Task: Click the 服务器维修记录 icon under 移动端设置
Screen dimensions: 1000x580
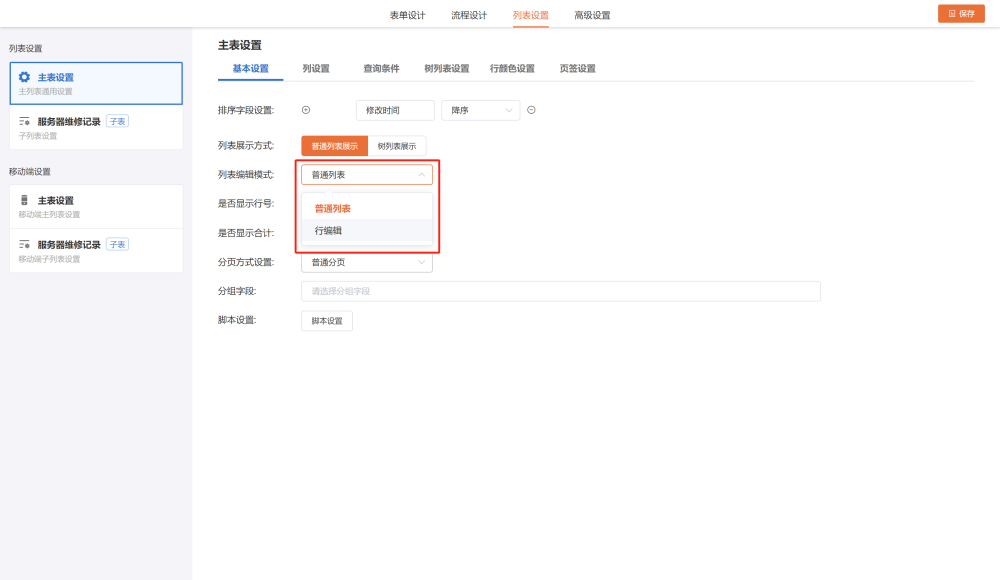Action: 25,245
